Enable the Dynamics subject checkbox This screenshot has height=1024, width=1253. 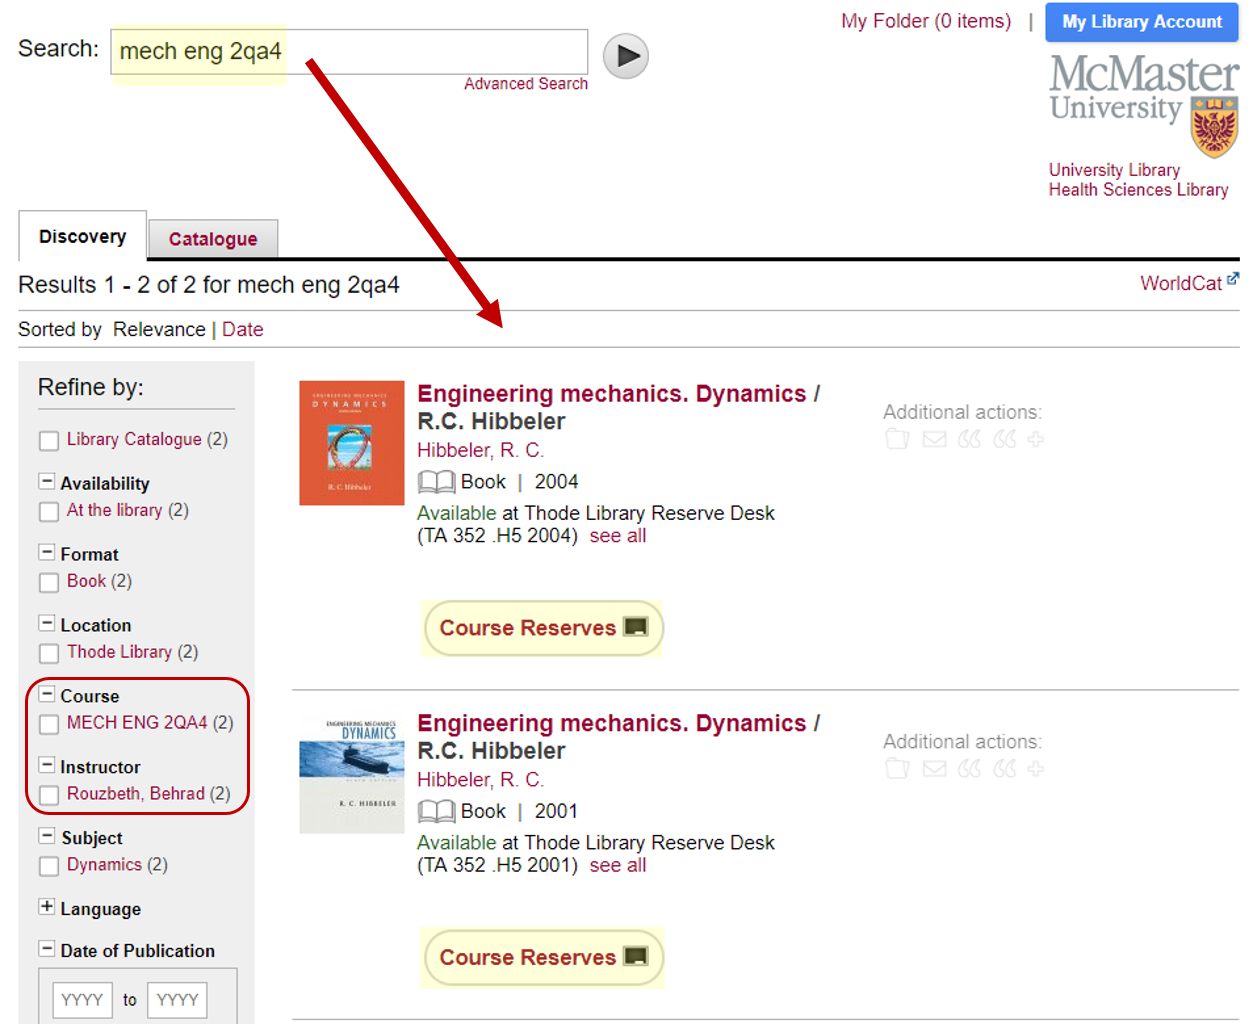tap(49, 866)
